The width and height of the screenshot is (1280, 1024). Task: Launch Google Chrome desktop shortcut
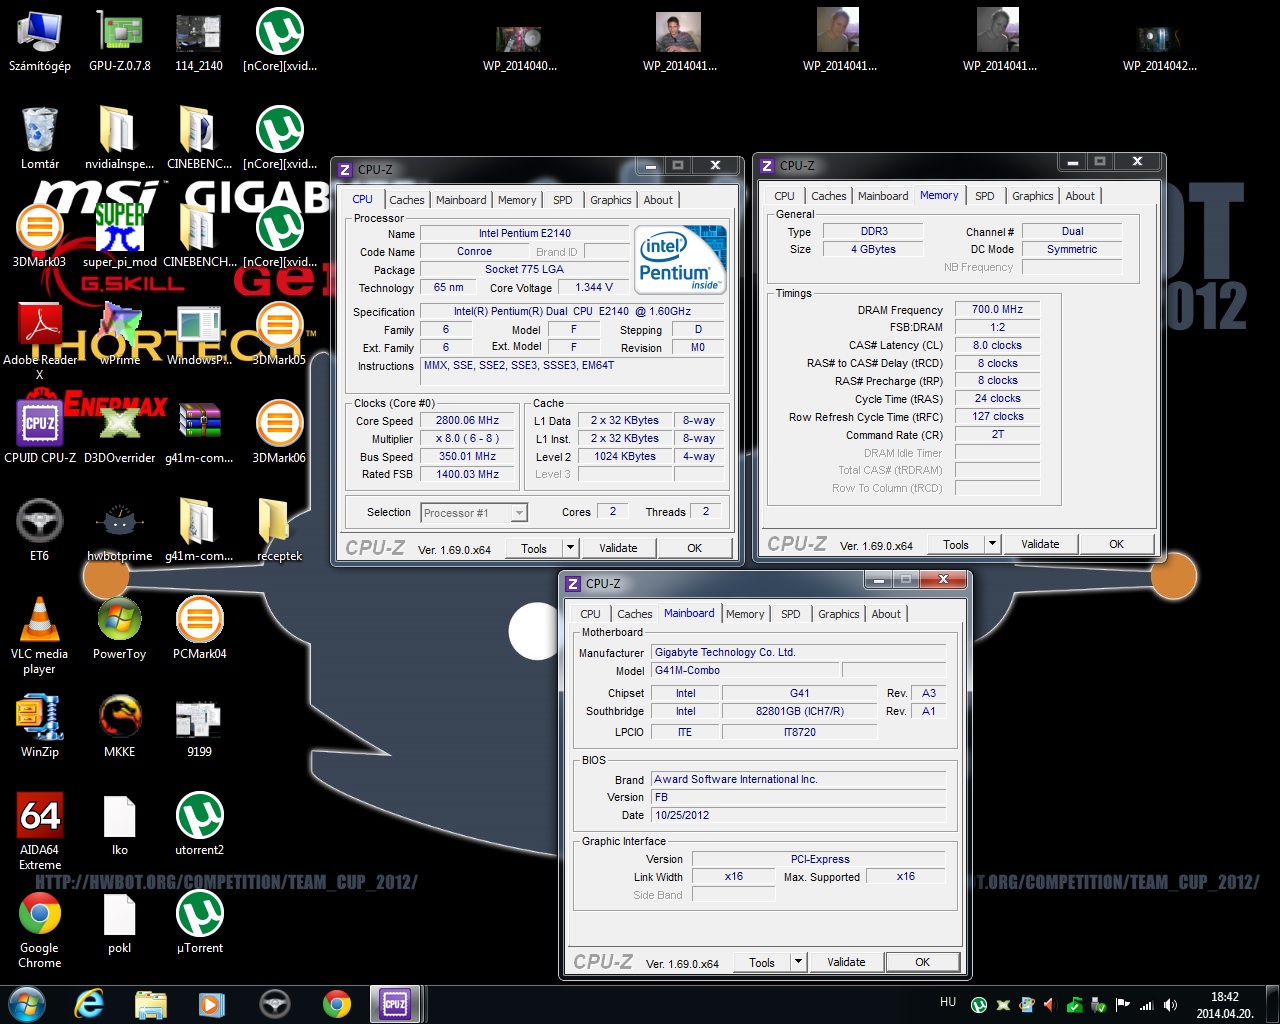pos(39,930)
